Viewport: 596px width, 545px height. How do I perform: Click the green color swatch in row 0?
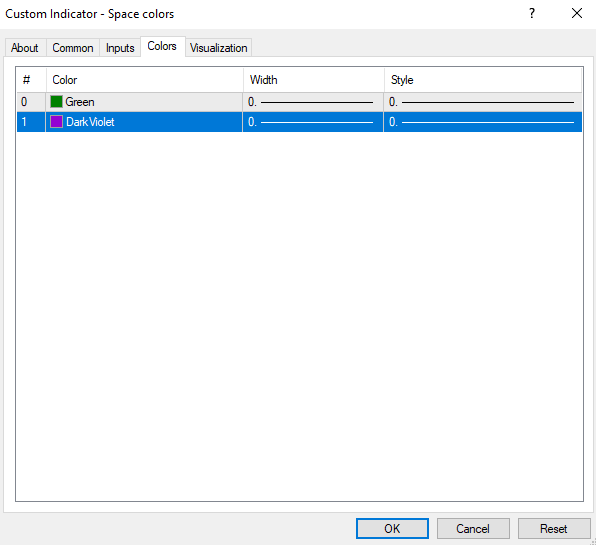56,102
